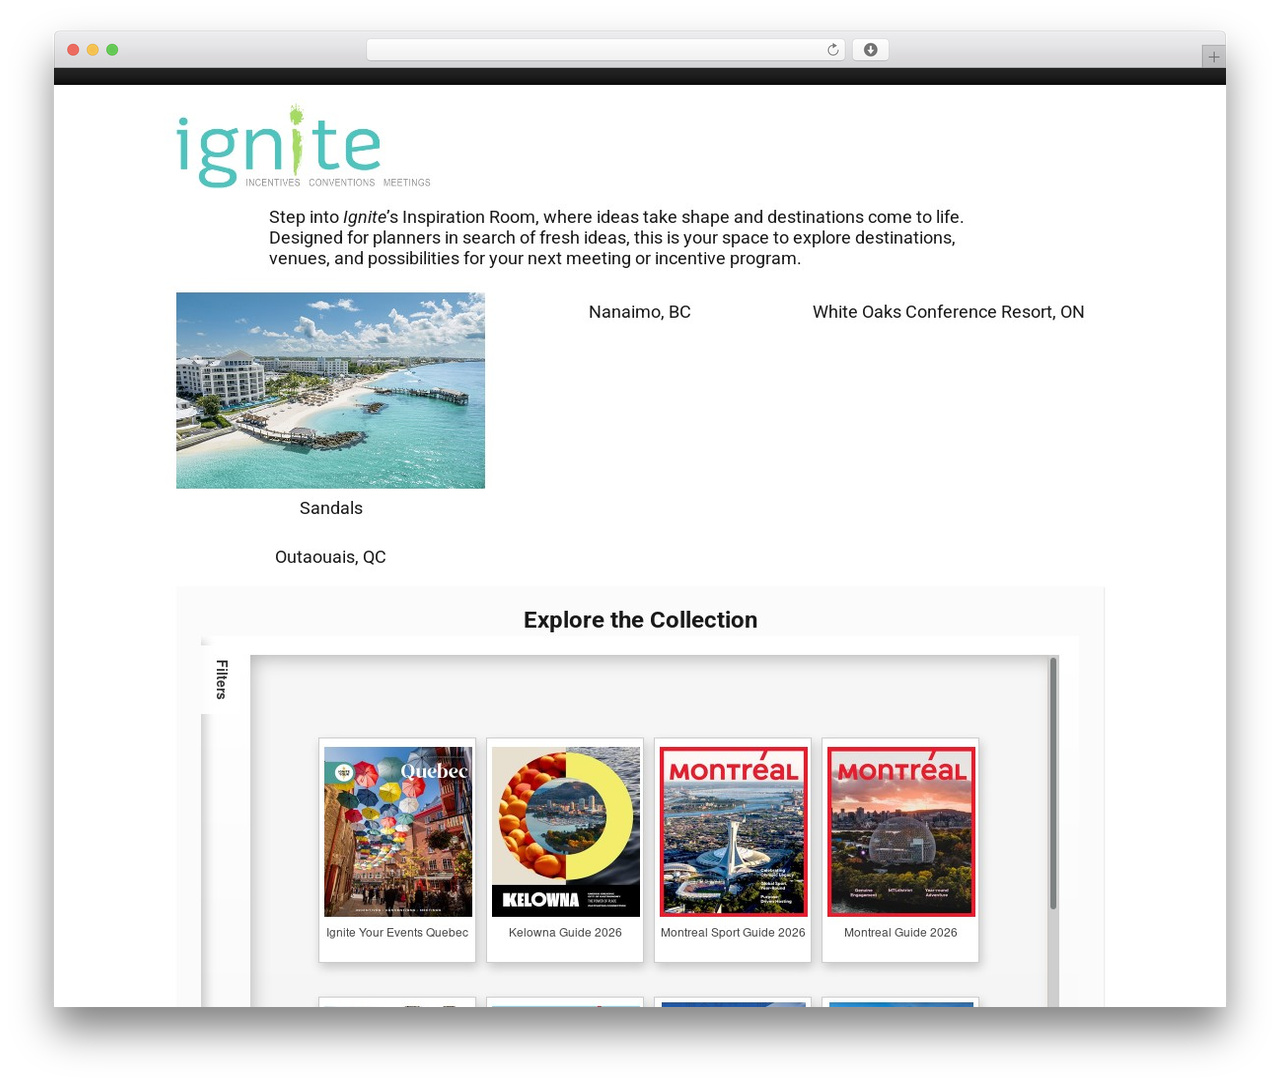1280x1084 pixels.
Task: Open the Montreal Guide 2026 cover
Action: 901,831
